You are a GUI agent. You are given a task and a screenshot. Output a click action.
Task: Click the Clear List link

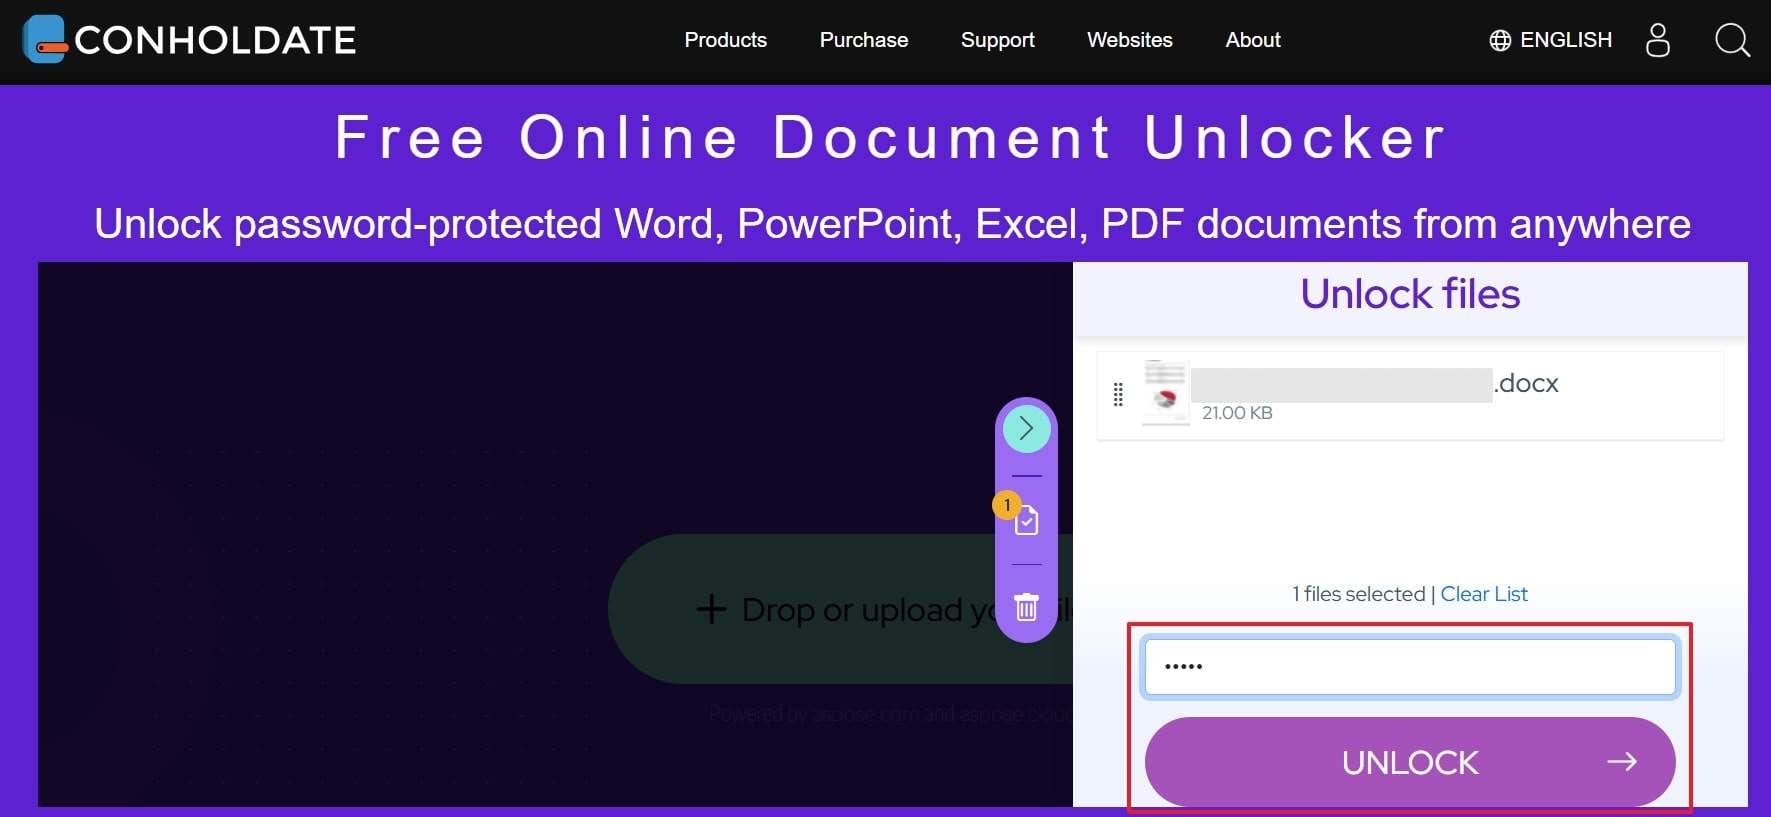coord(1484,594)
